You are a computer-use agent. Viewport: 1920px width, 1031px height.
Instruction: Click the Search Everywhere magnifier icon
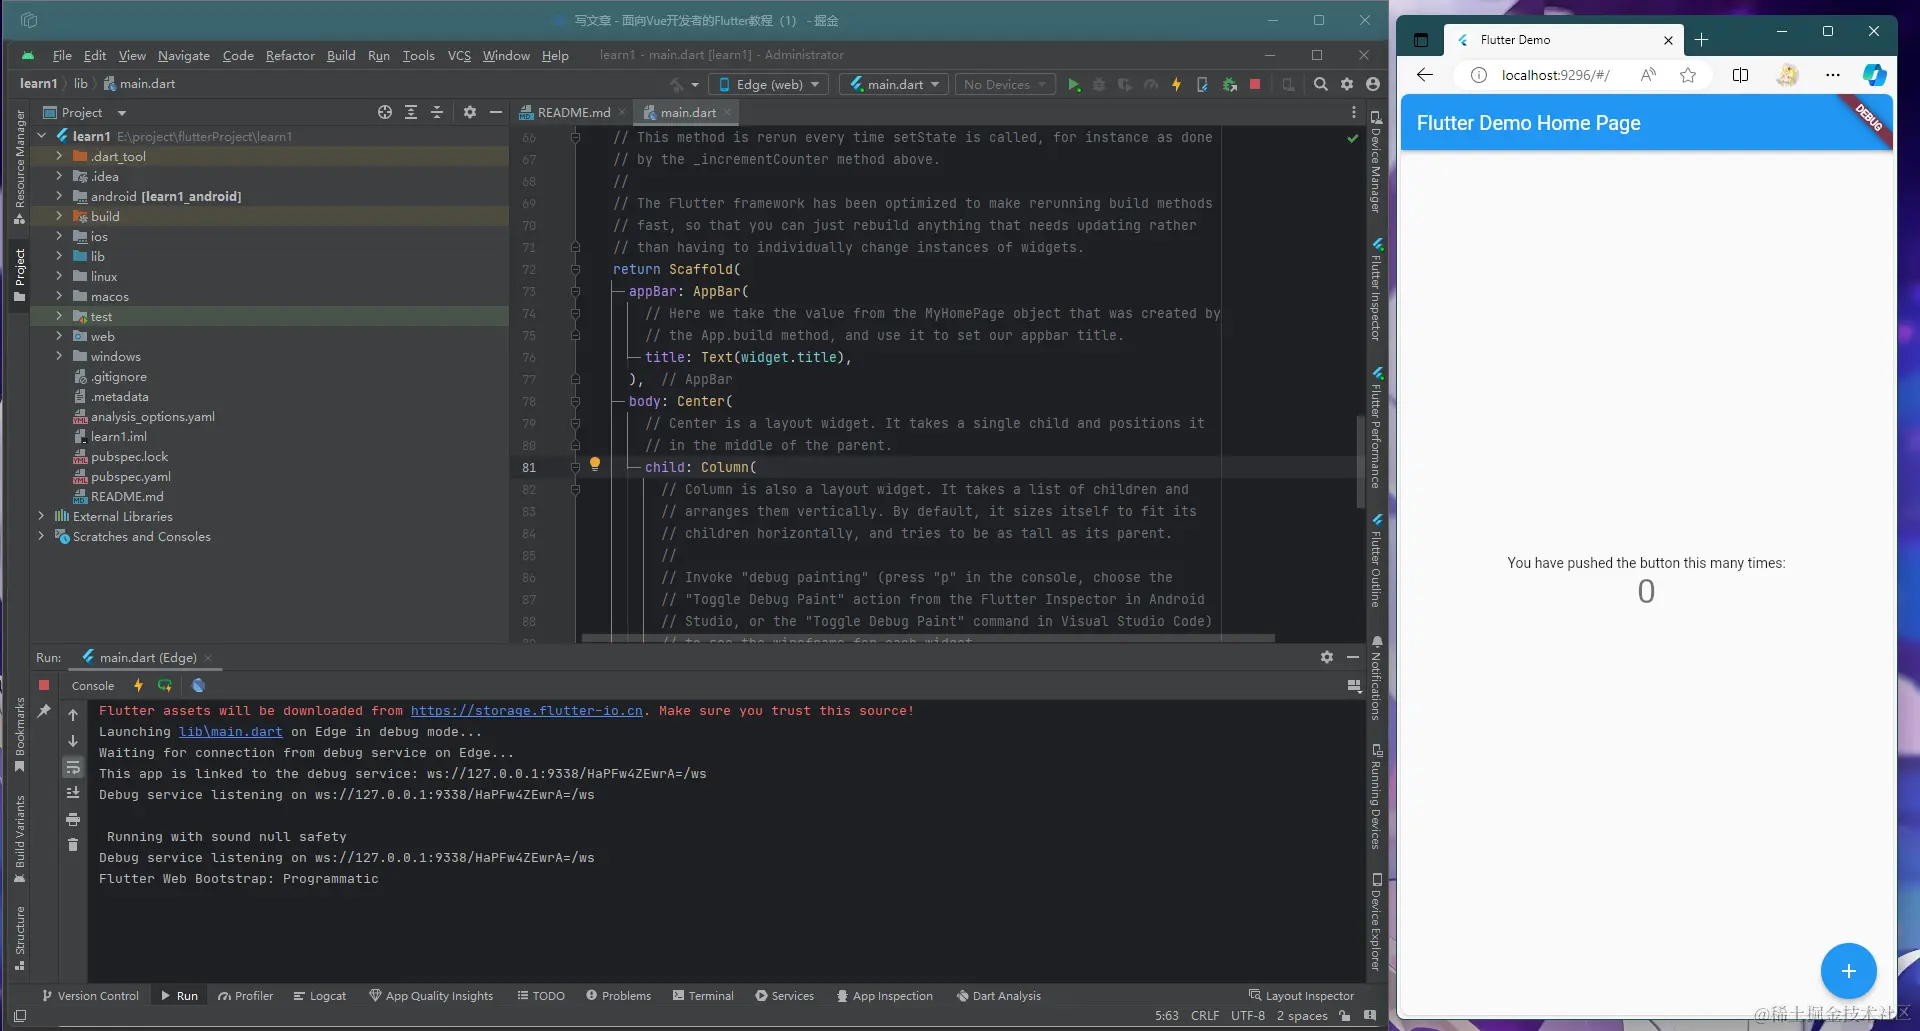click(x=1320, y=85)
